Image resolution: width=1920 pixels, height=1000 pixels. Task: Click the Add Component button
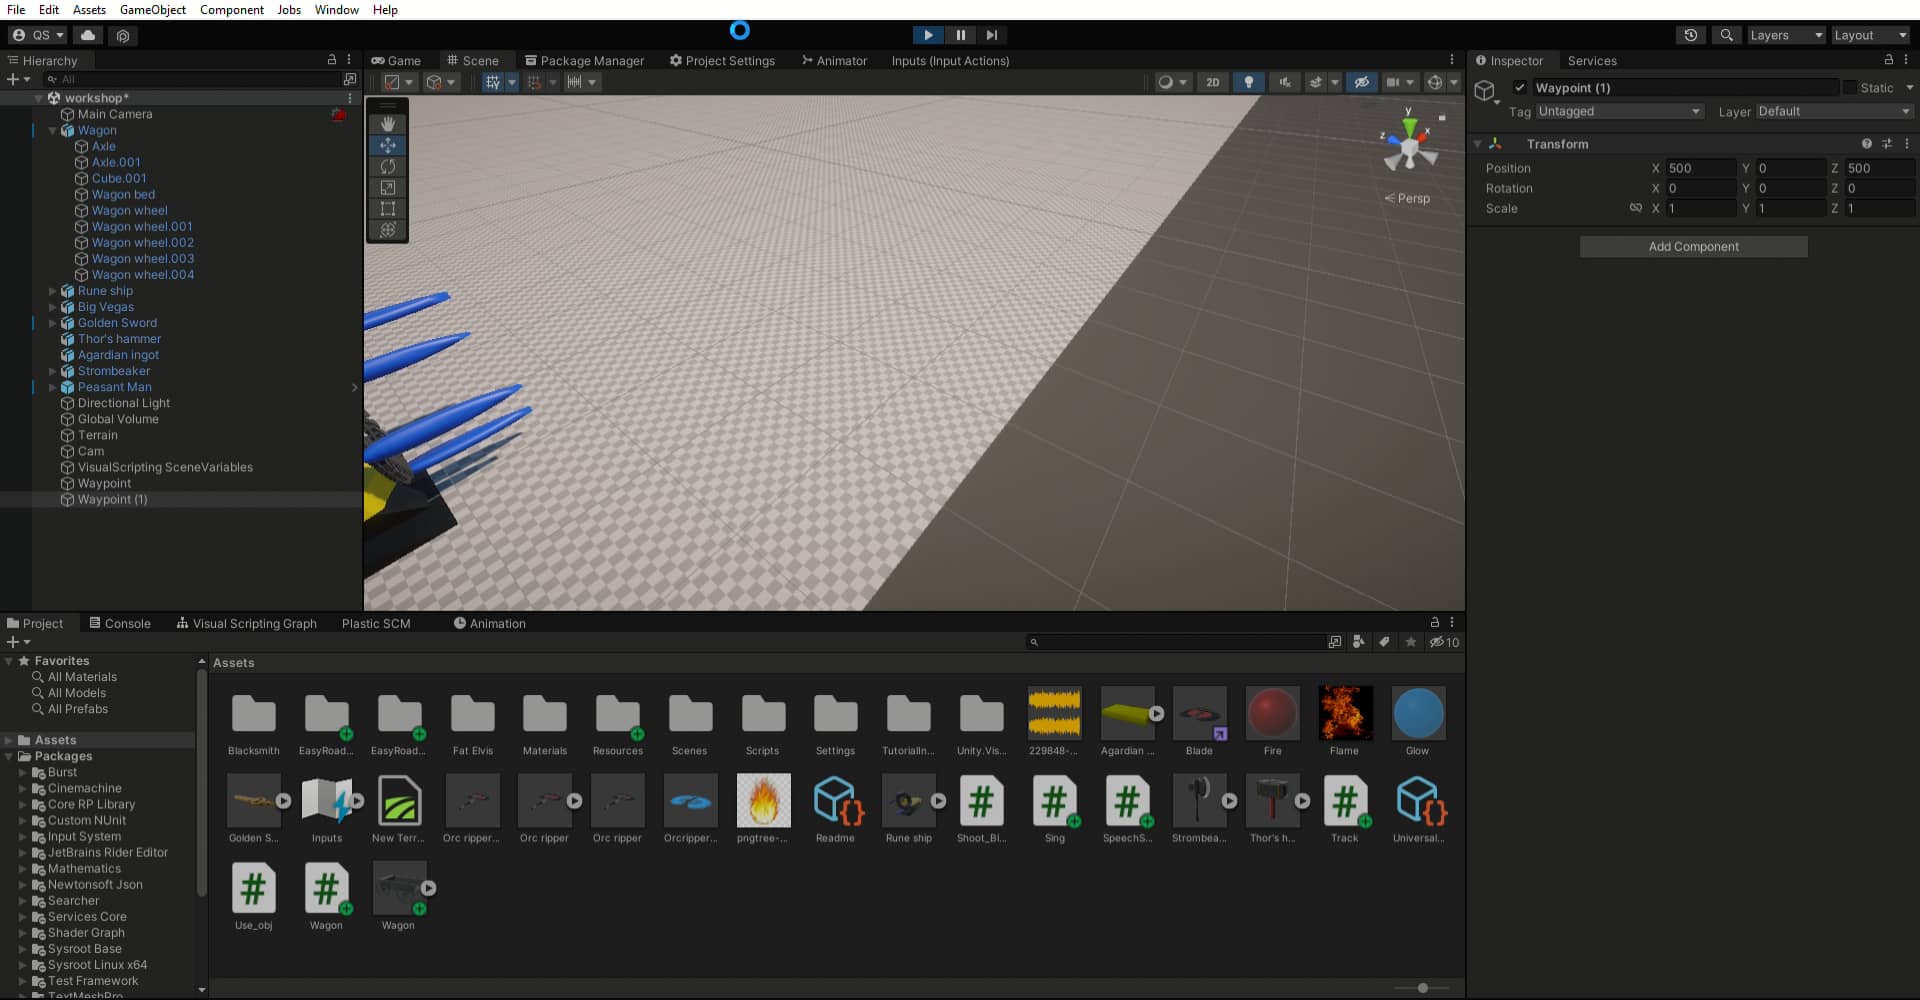[1693, 246]
